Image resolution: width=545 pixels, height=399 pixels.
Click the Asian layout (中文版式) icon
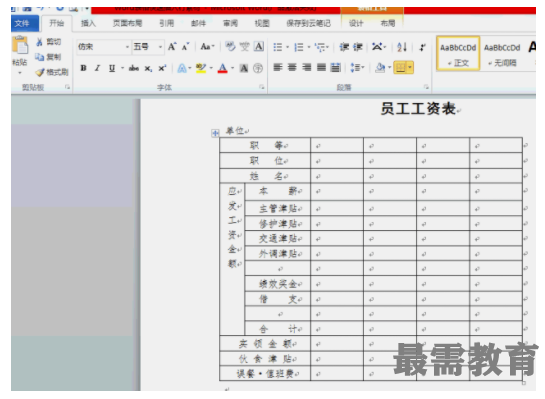(378, 47)
